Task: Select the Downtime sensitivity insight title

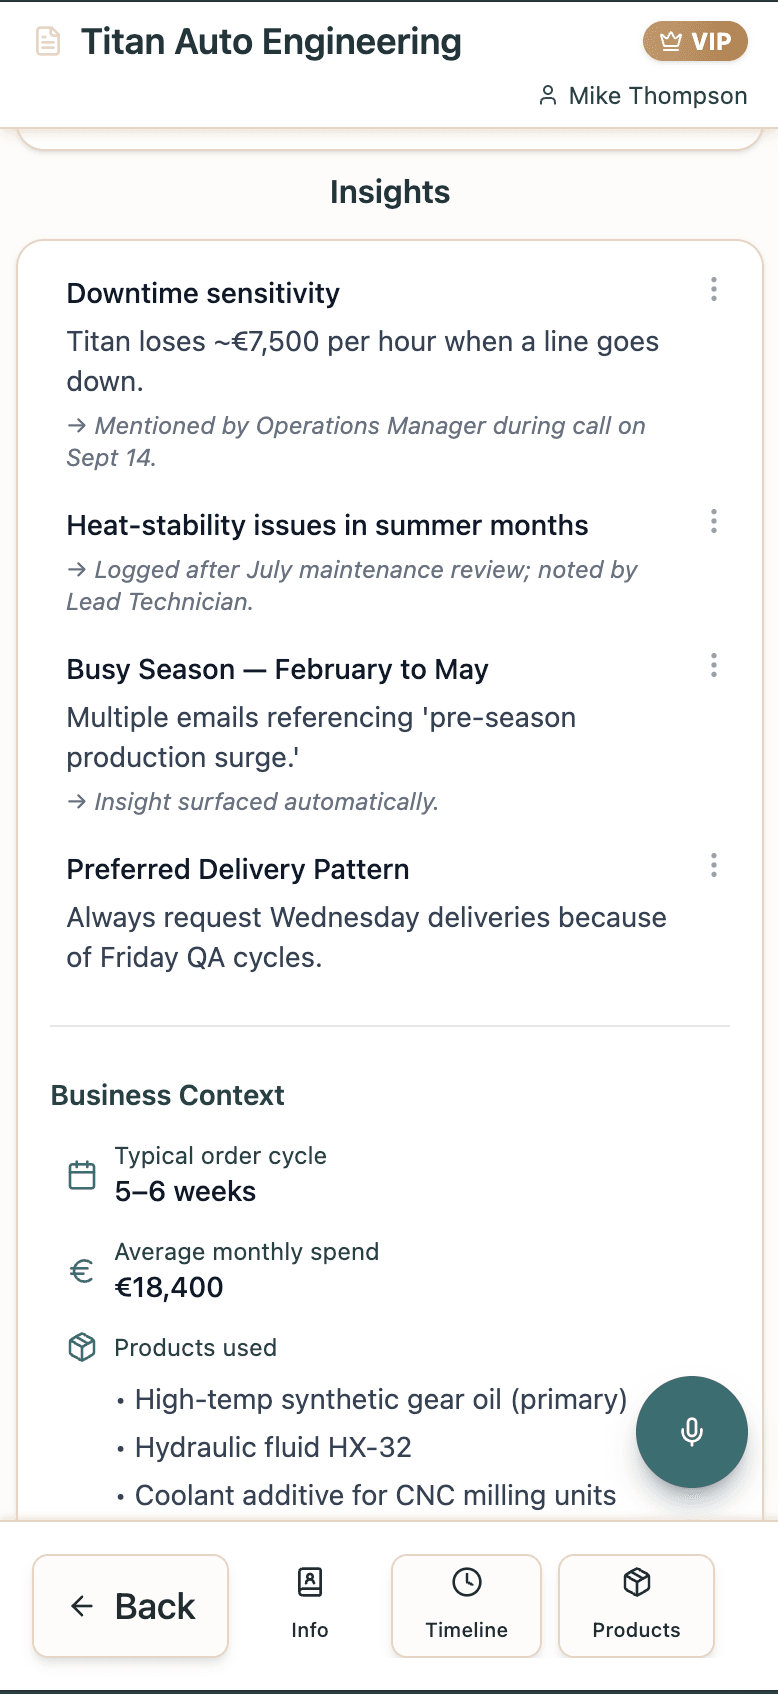Action: click(x=203, y=293)
